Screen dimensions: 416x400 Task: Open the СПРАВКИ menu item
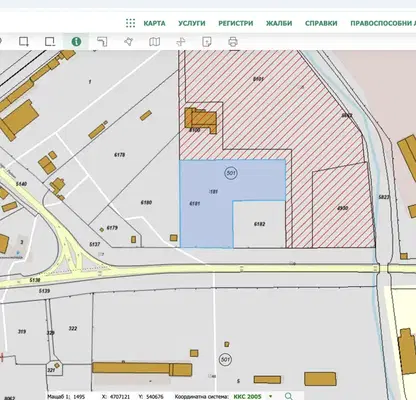click(x=321, y=23)
